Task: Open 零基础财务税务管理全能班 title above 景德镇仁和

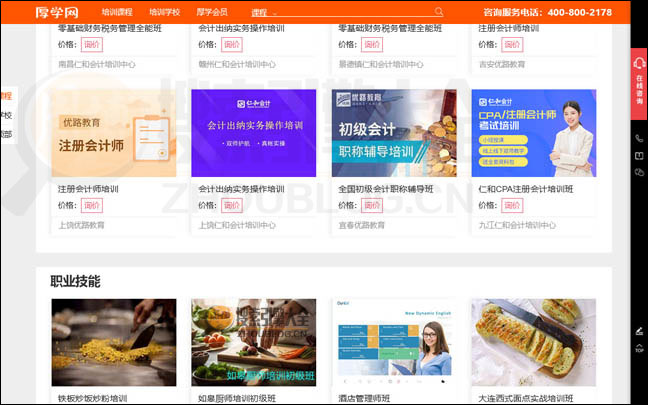Action: pyautogui.click(x=390, y=29)
